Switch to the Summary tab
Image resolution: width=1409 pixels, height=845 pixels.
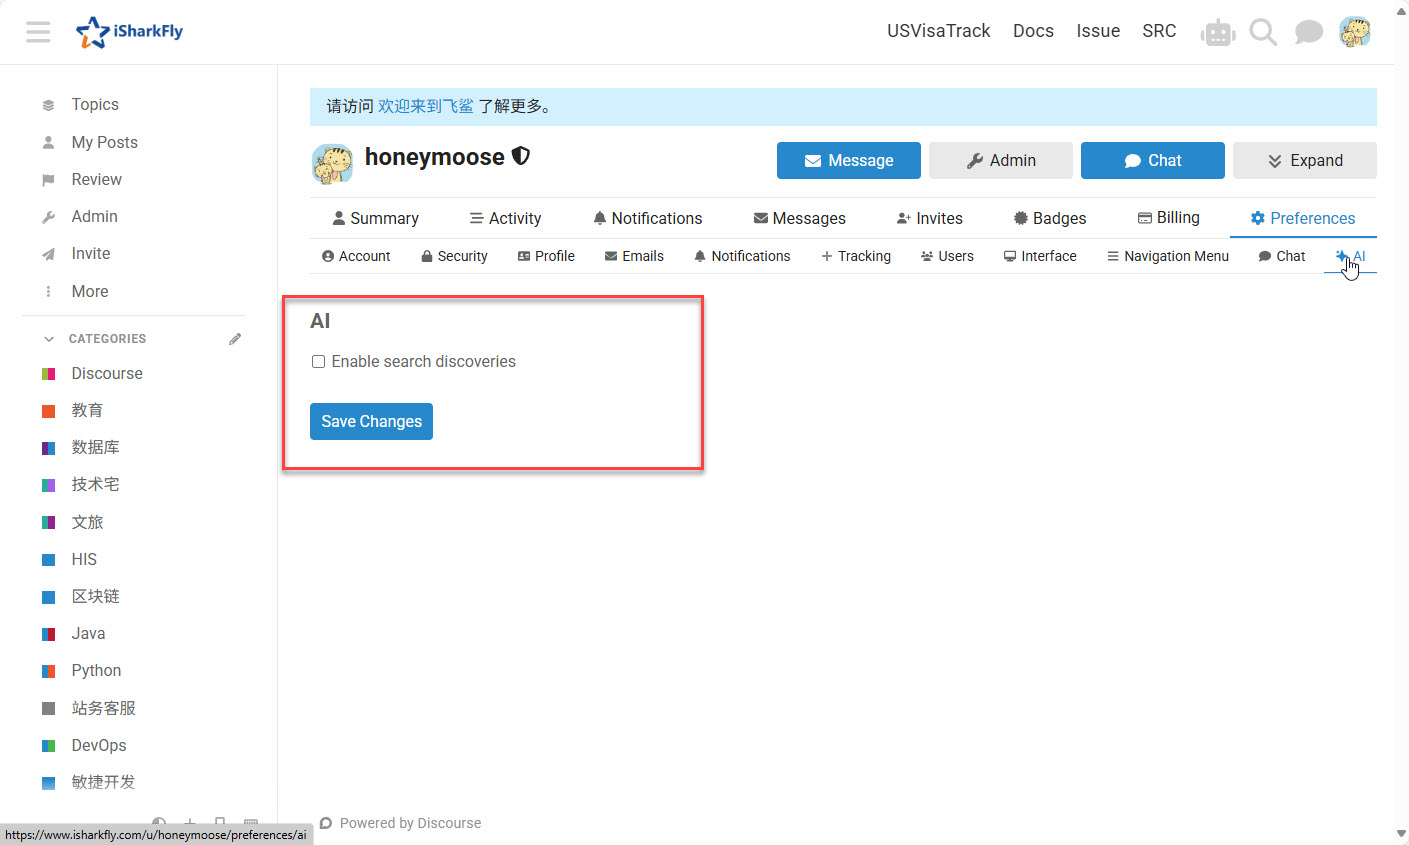pyautogui.click(x=375, y=218)
